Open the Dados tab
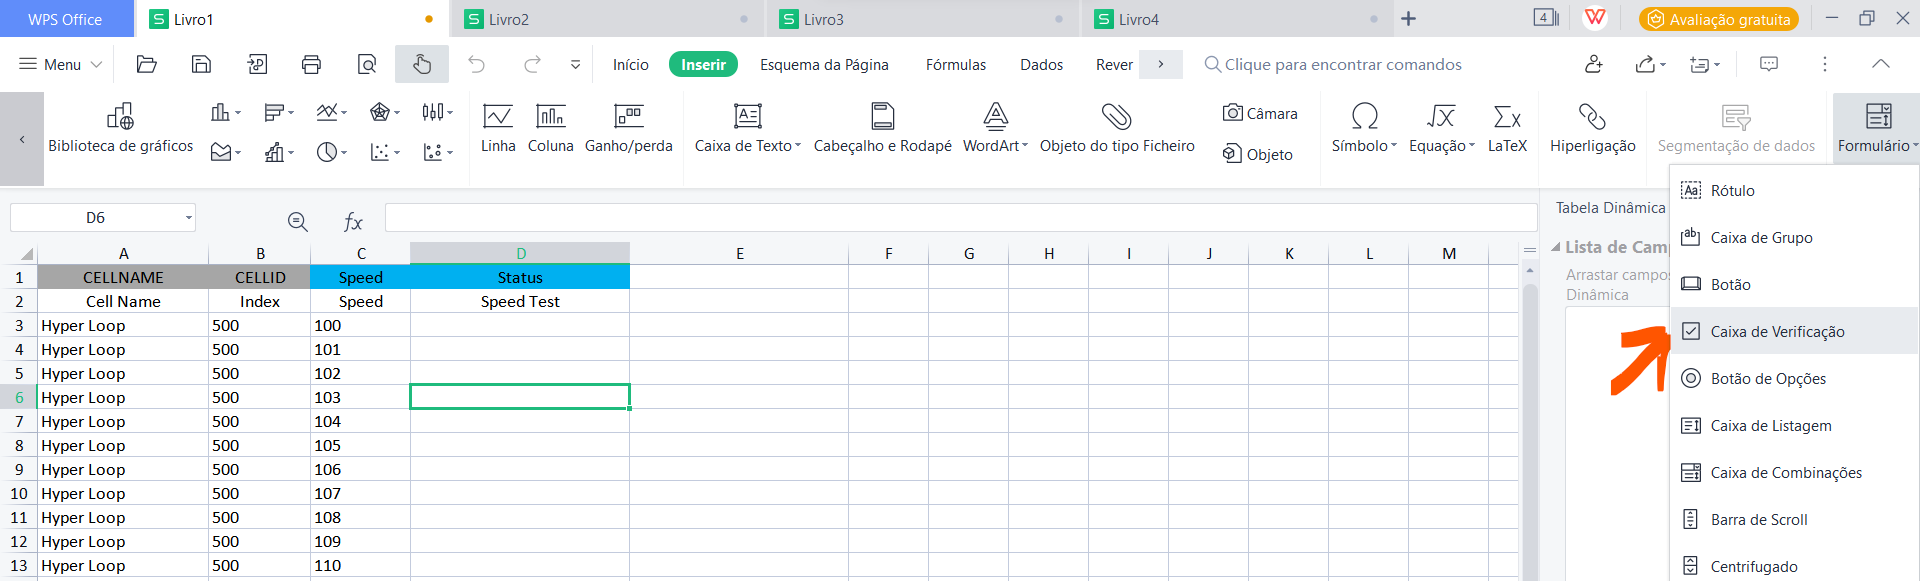The width and height of the screenshot is (1920, 581). (1041, 65)
